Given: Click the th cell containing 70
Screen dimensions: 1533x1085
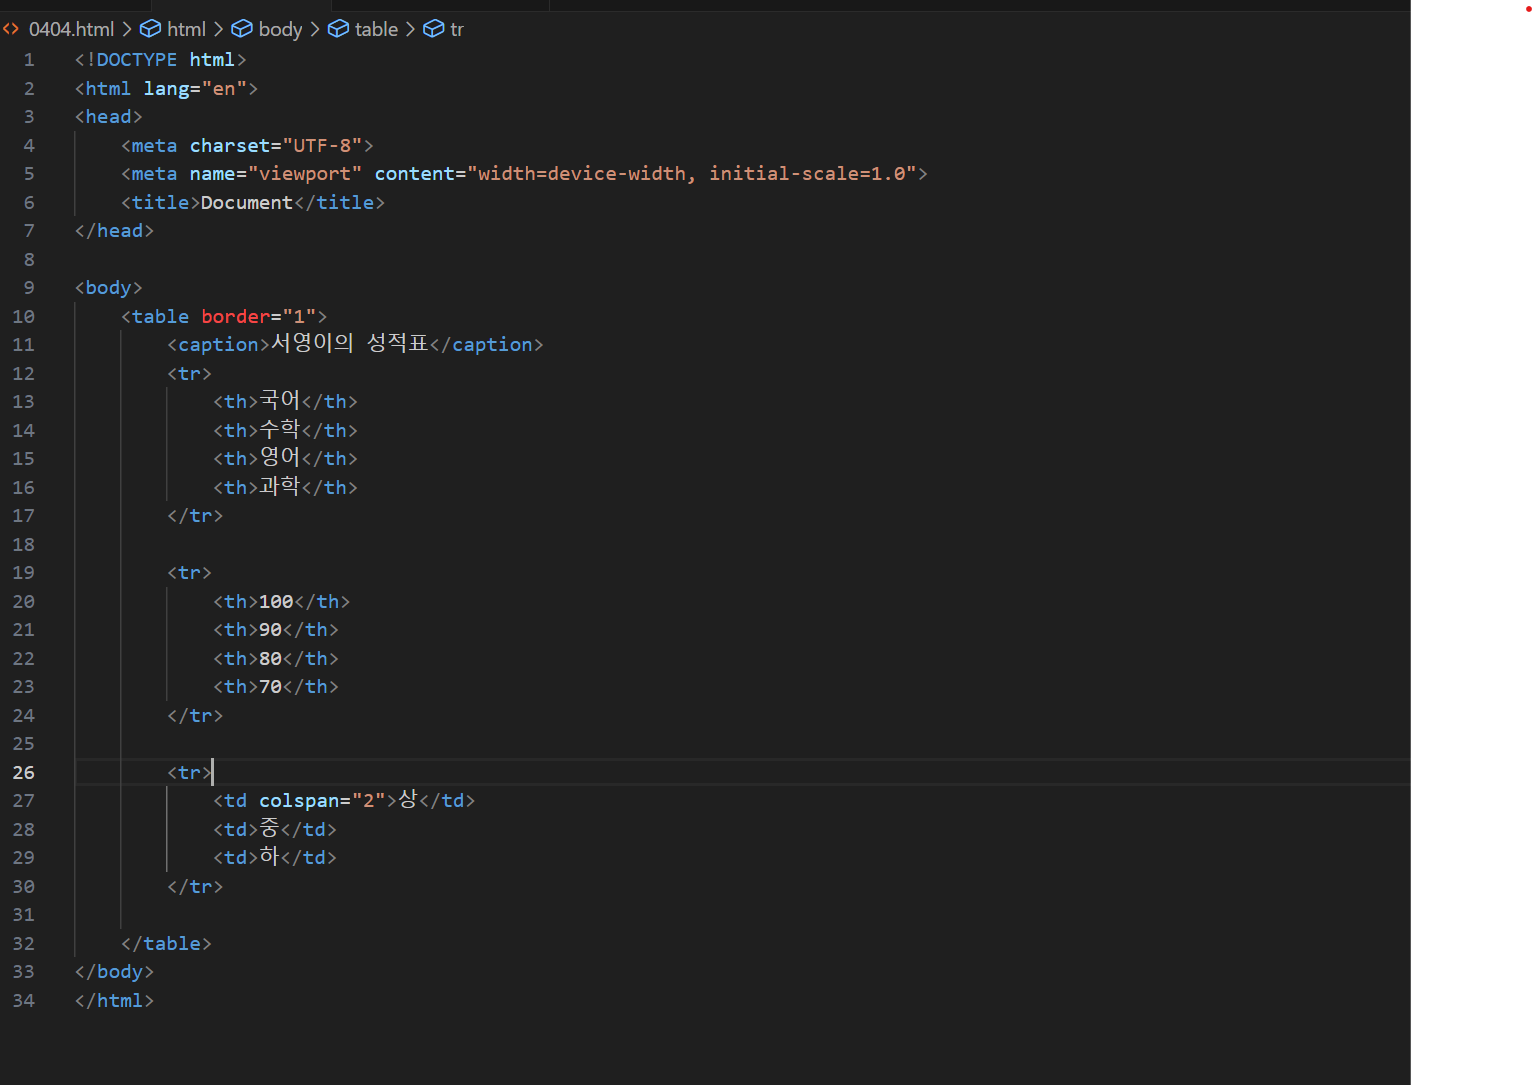Looking at the screenshot, I should tap(276, 687).
